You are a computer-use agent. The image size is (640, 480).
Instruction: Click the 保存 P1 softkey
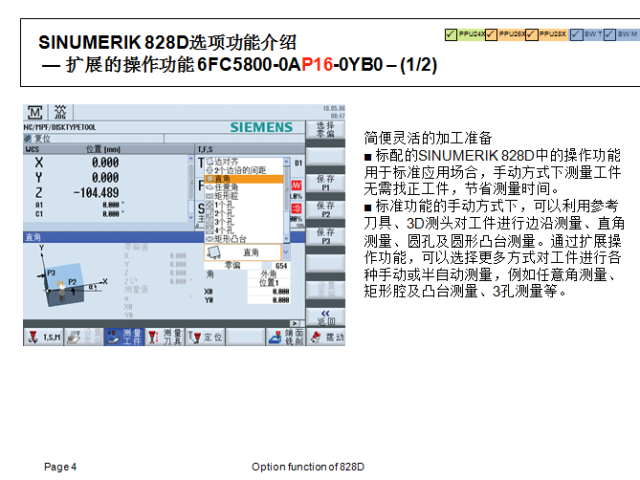[x=325, y=183]
